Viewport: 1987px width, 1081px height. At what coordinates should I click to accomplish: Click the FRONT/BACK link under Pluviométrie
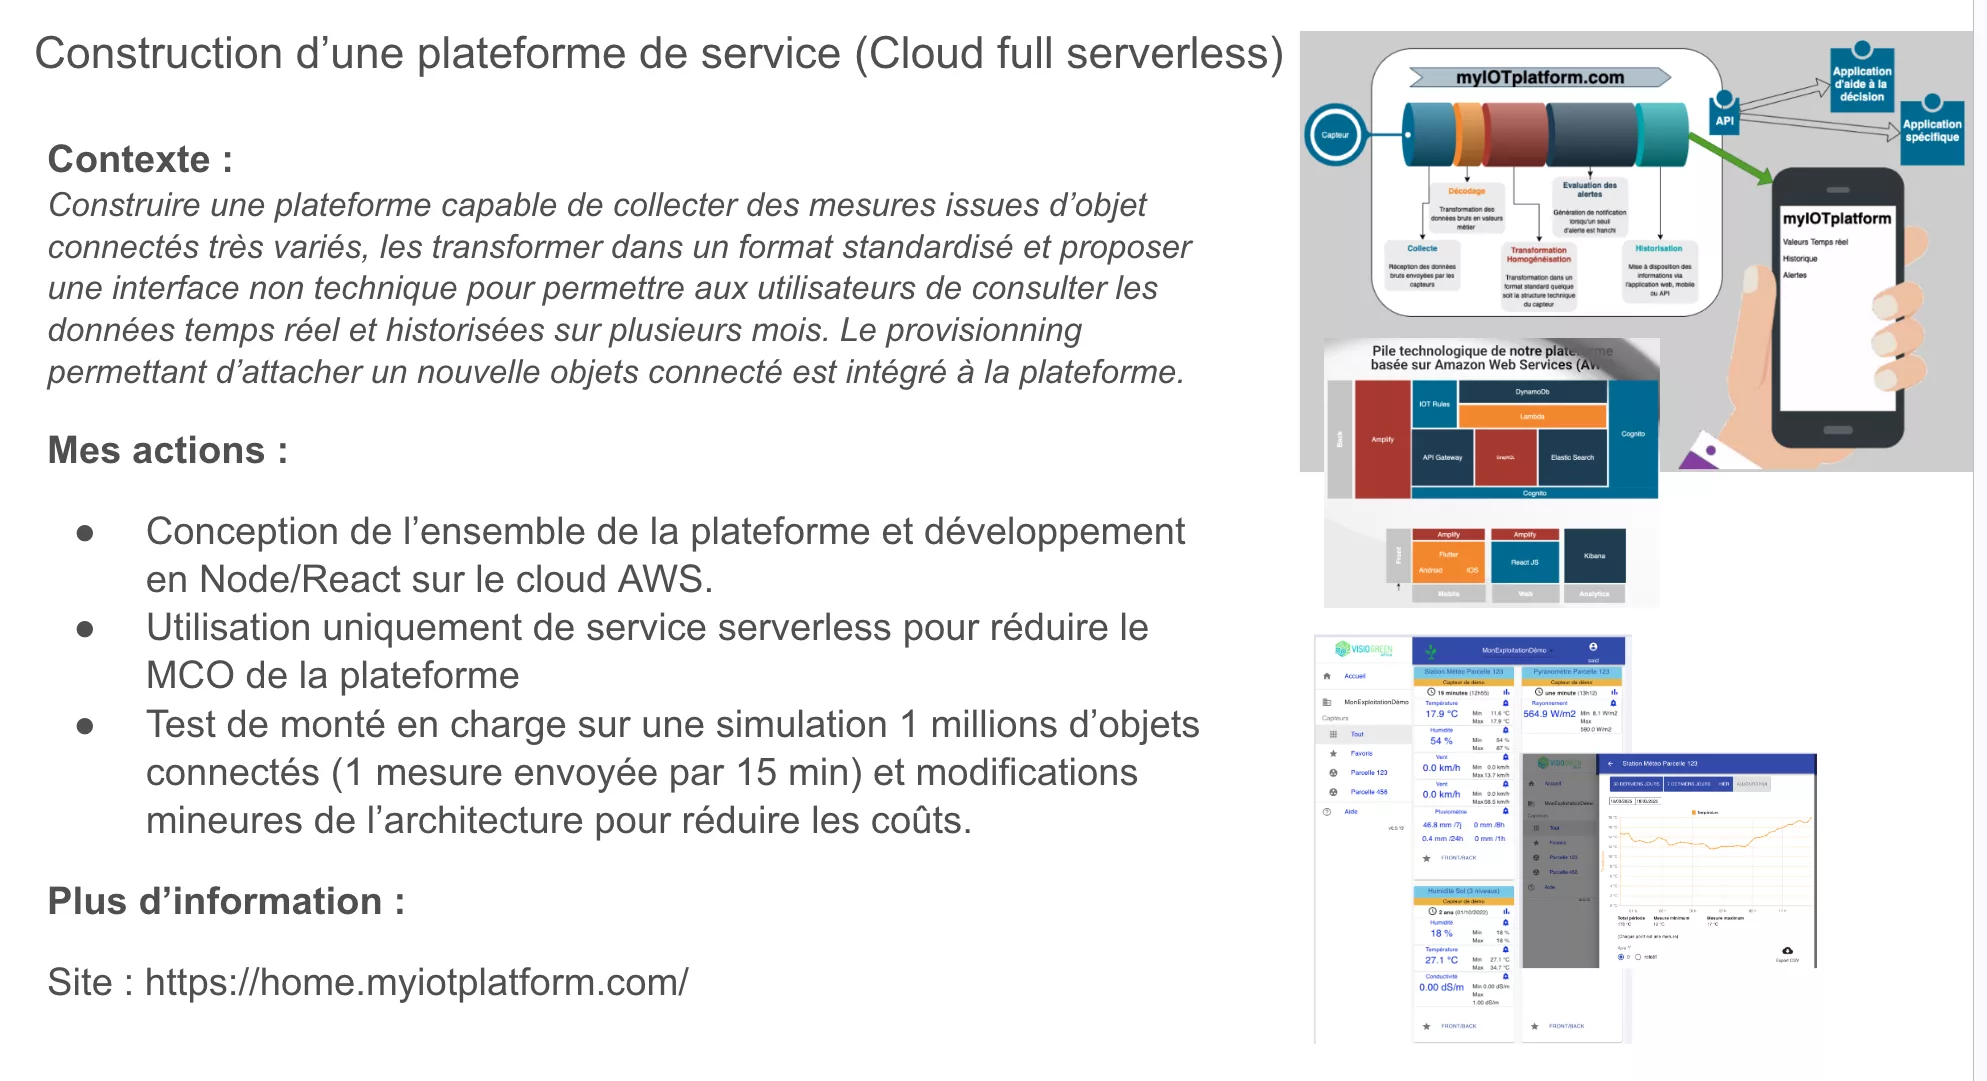(x=1458, y=858)
